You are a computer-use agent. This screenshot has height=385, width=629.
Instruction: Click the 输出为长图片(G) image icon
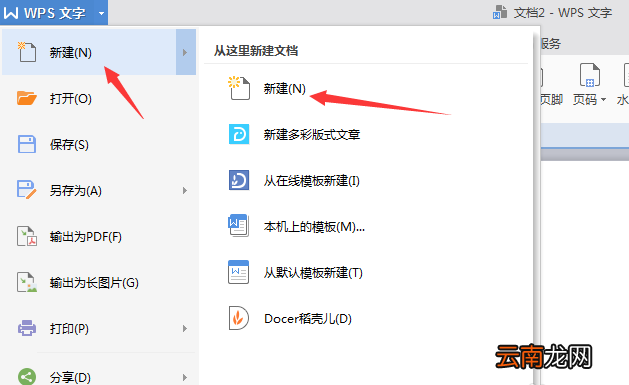click(x=27, y=282)
